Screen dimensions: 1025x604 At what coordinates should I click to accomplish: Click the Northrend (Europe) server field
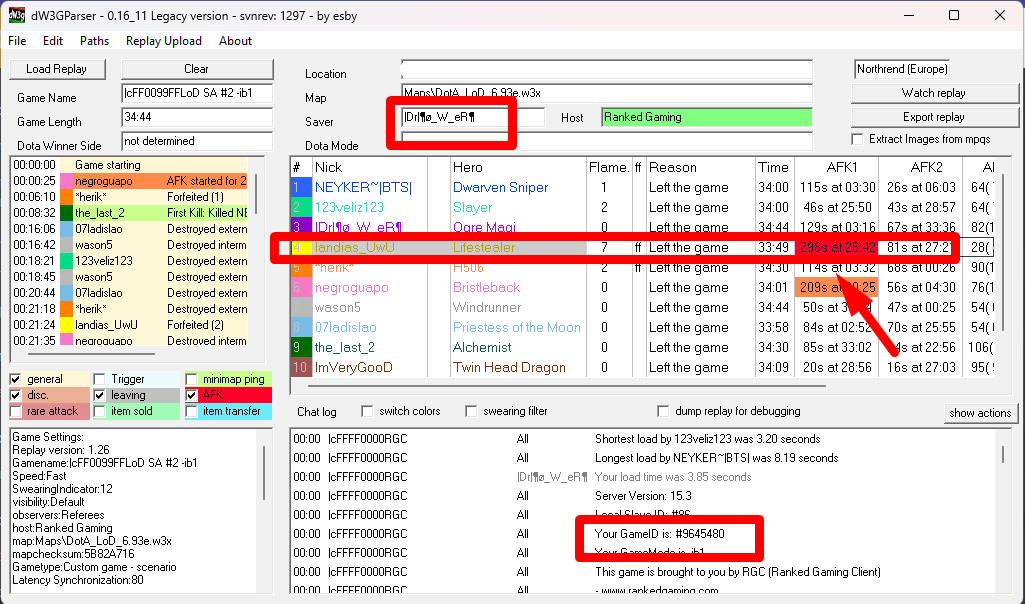point(902,69)
